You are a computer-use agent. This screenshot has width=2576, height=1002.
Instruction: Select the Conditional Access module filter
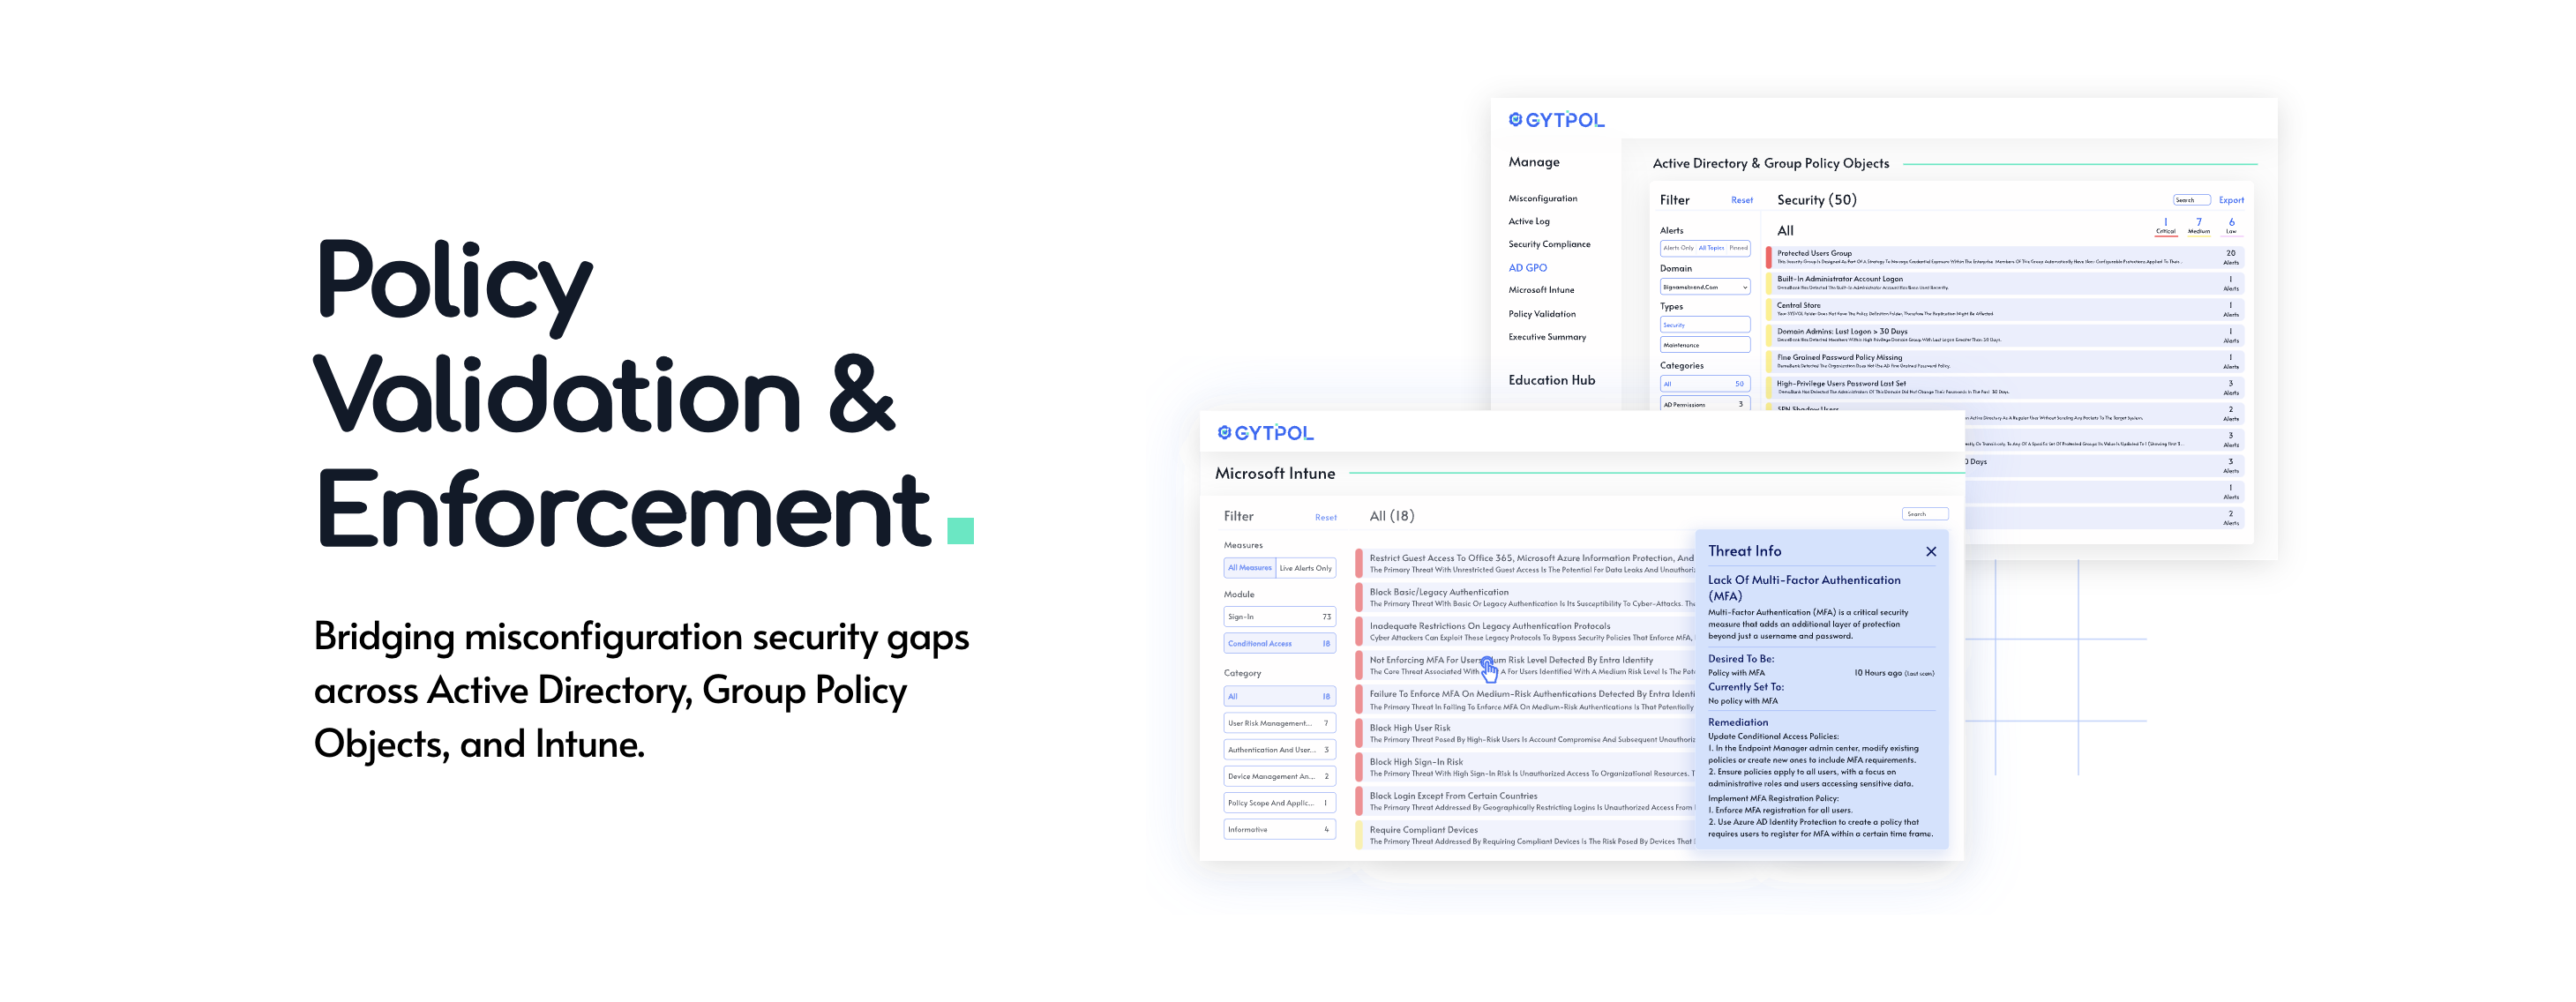[x=1259, y=643]
